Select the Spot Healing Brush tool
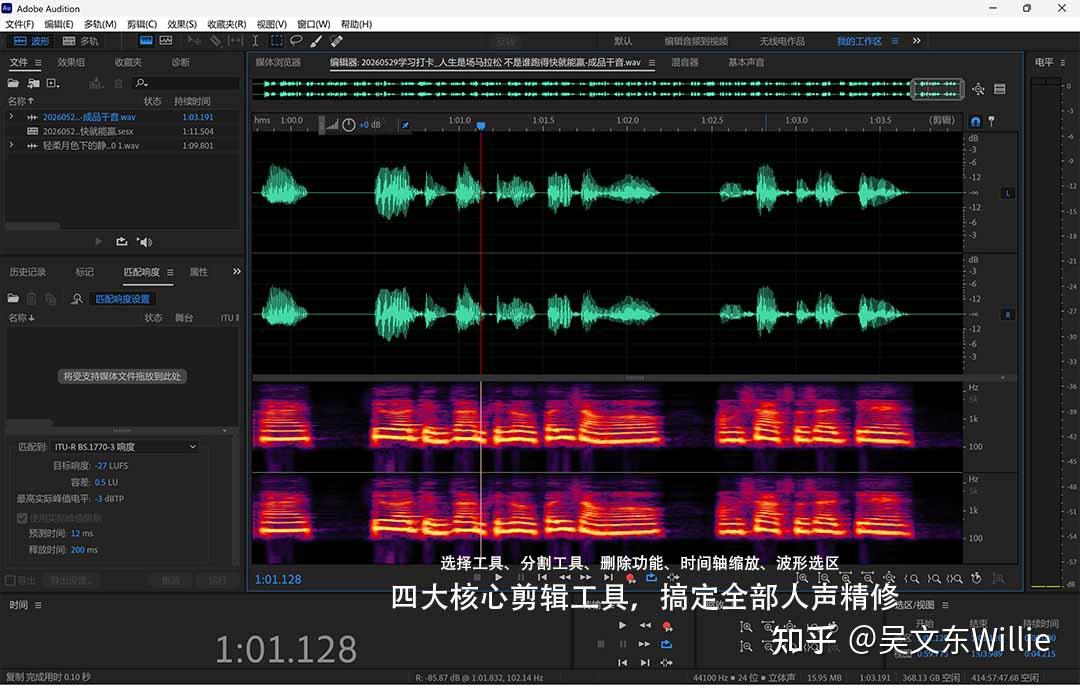The height and width of the screenshot is (686, 1080). click(336, 41)
